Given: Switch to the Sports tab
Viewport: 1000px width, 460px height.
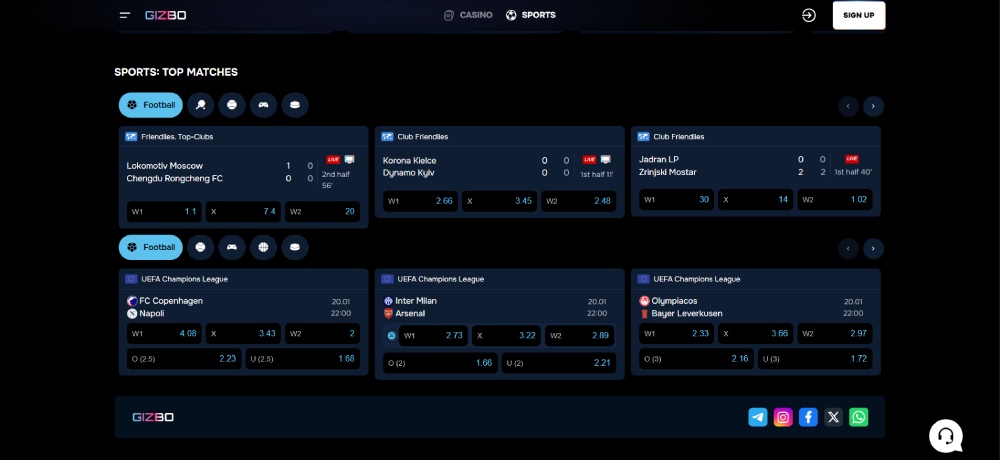Looking at the screenshot, I should click(x=530, y=15).
